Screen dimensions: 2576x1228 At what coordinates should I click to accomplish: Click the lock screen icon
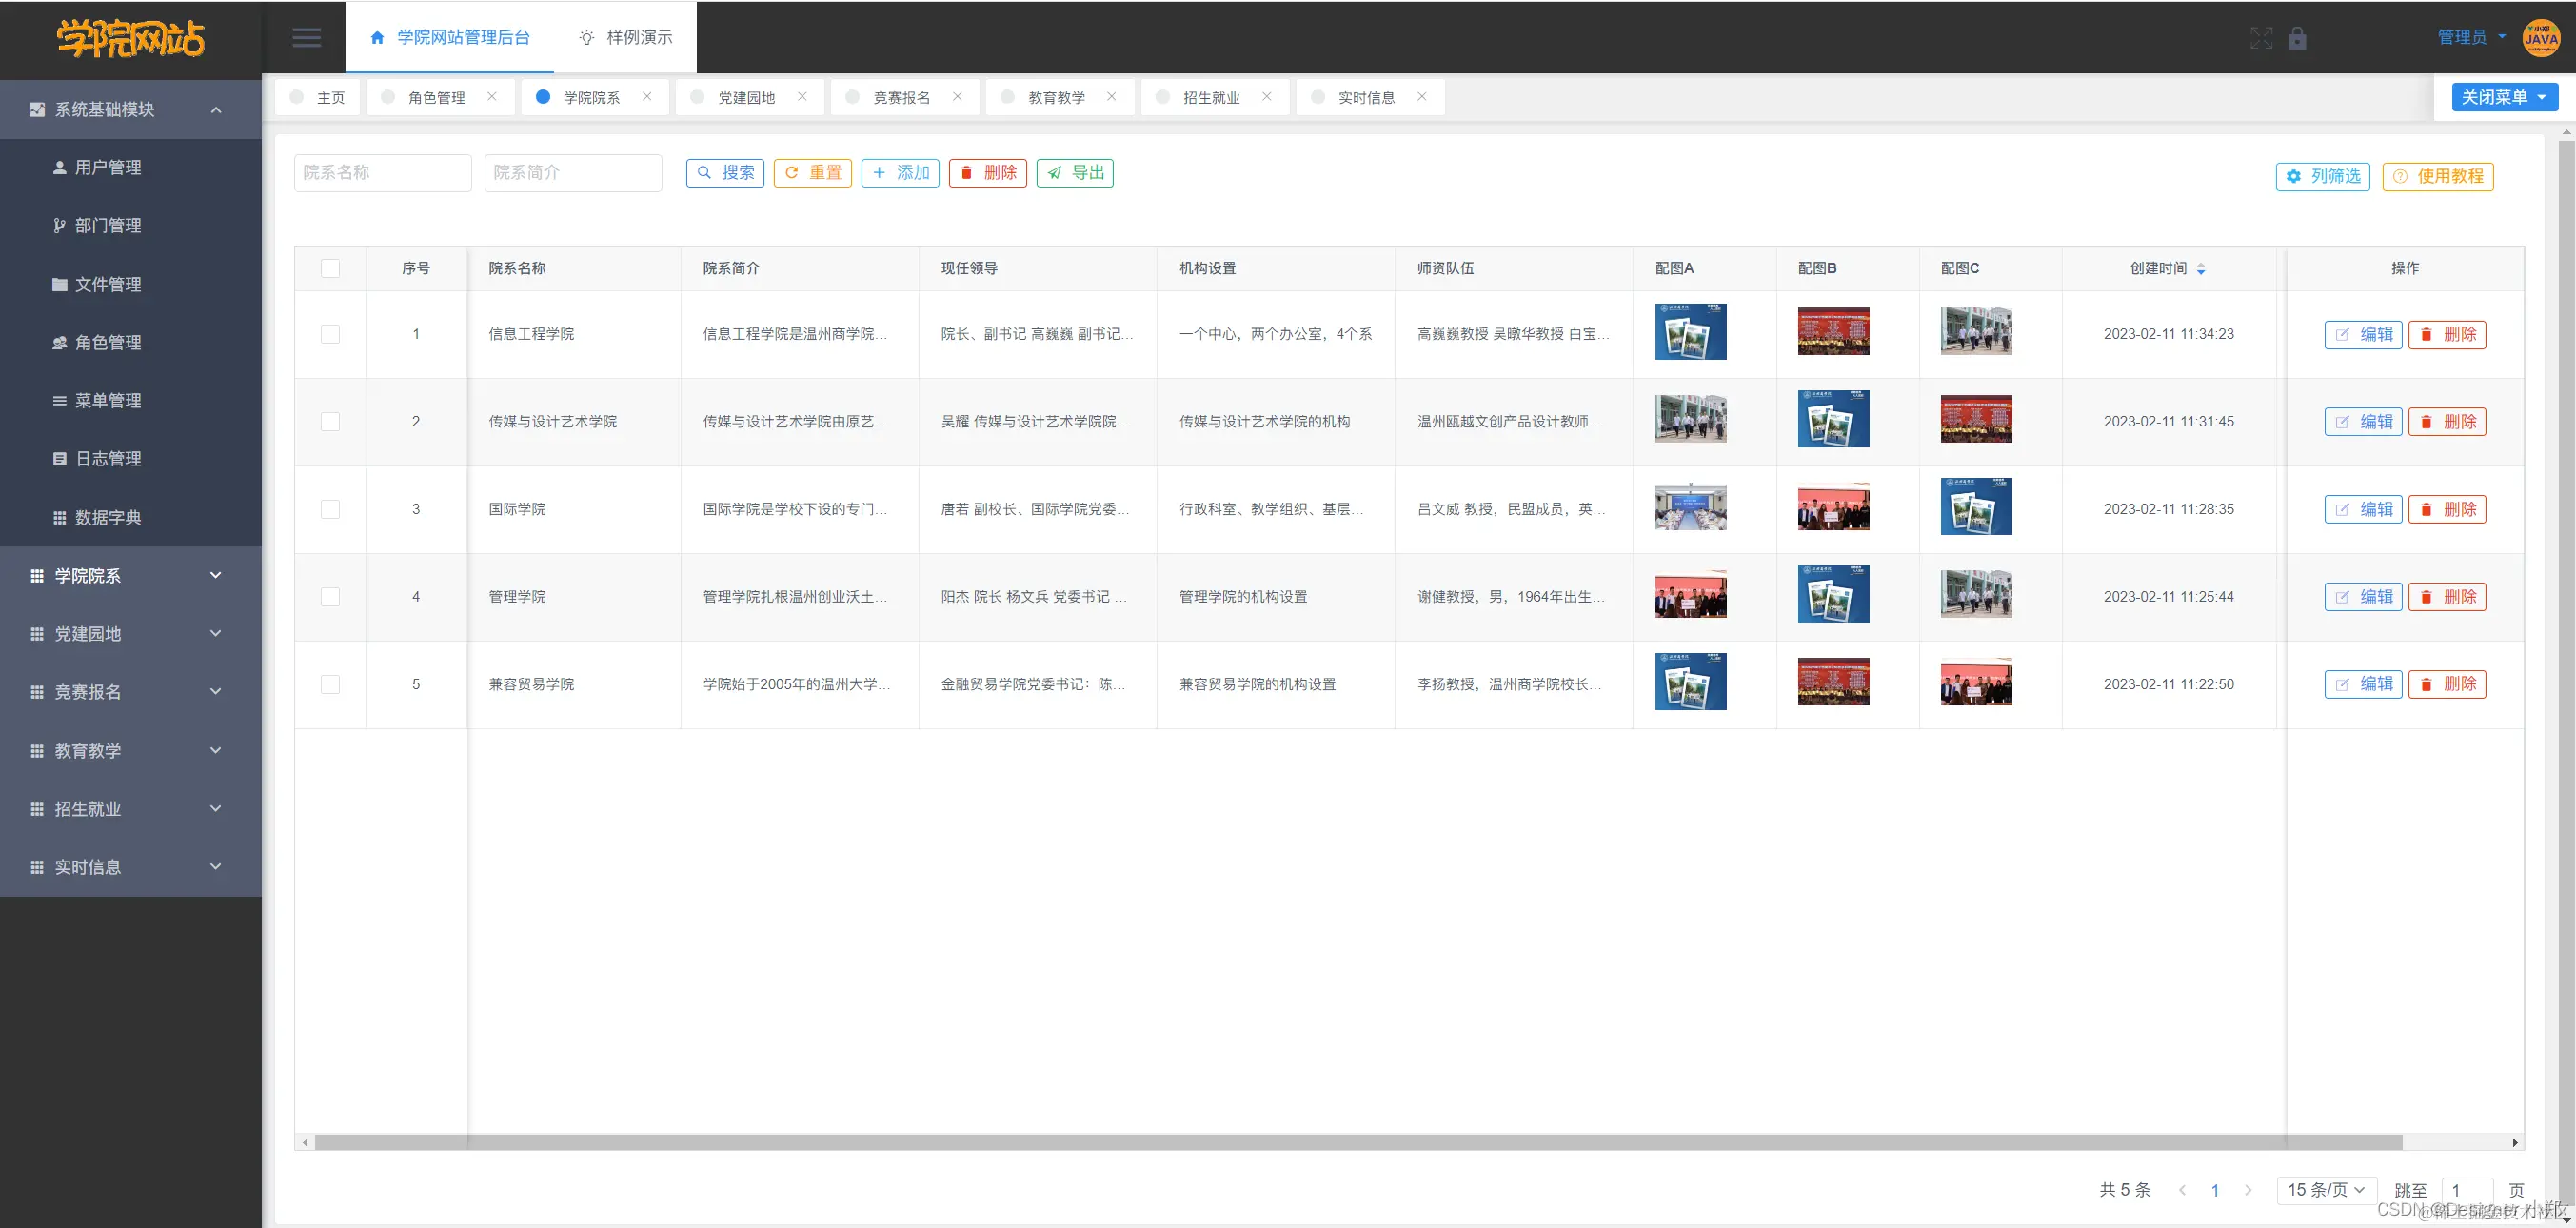(x=2297, y=38)
